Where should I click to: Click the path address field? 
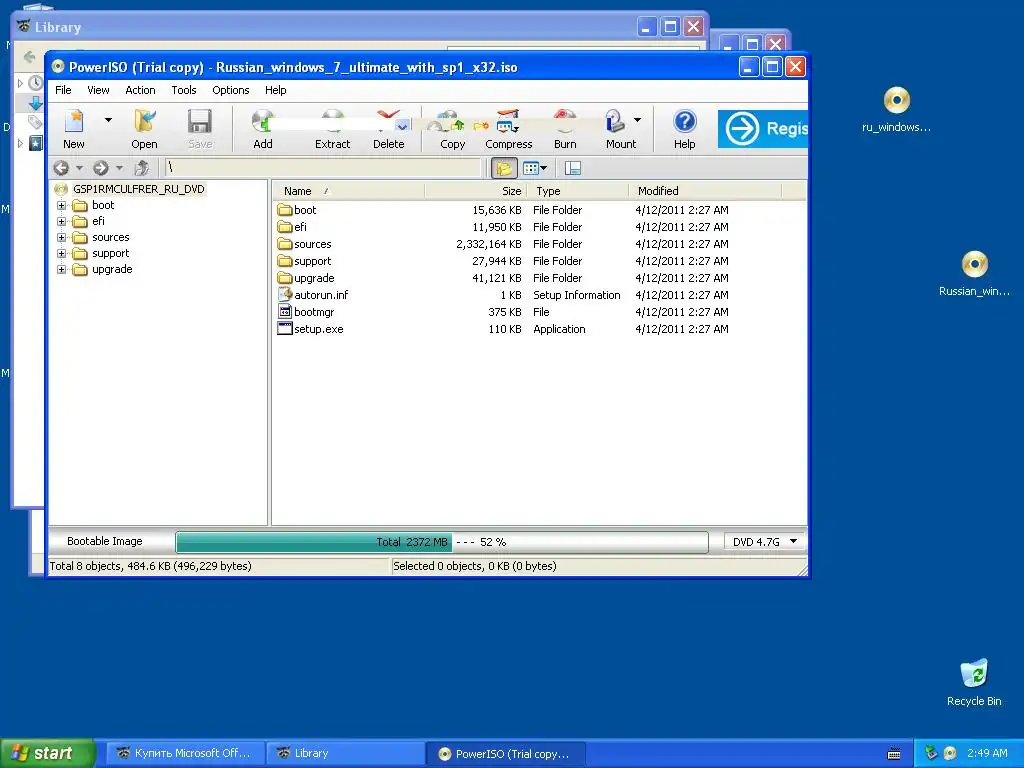click(x=323, y=168)
